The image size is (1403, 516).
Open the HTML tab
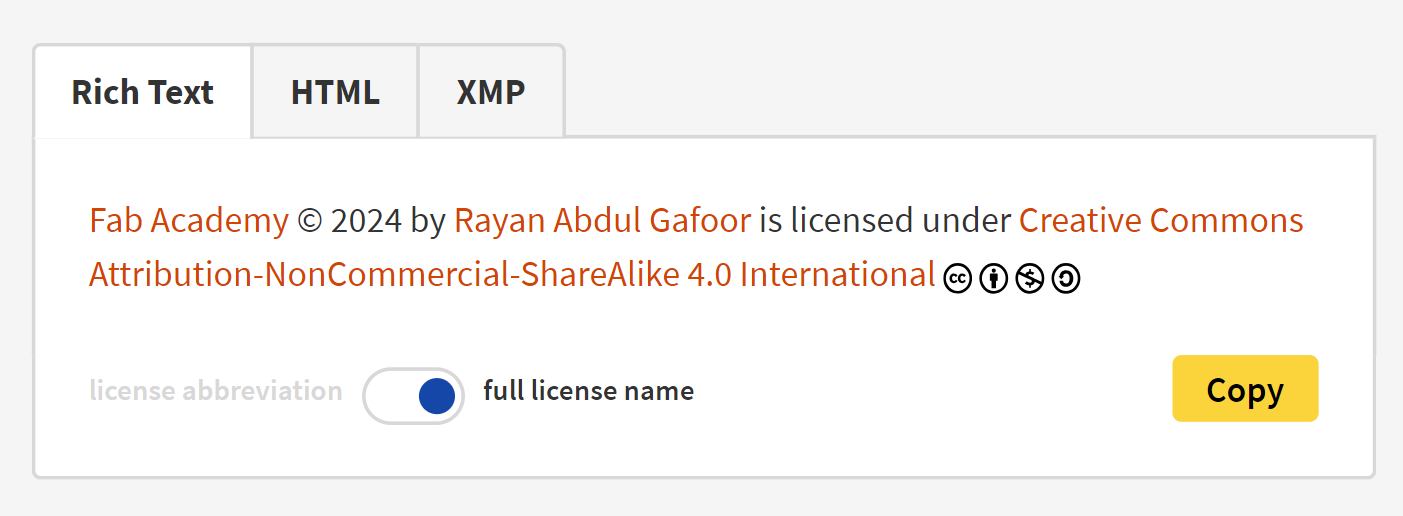pyautogui.click(x=335, y=92)
